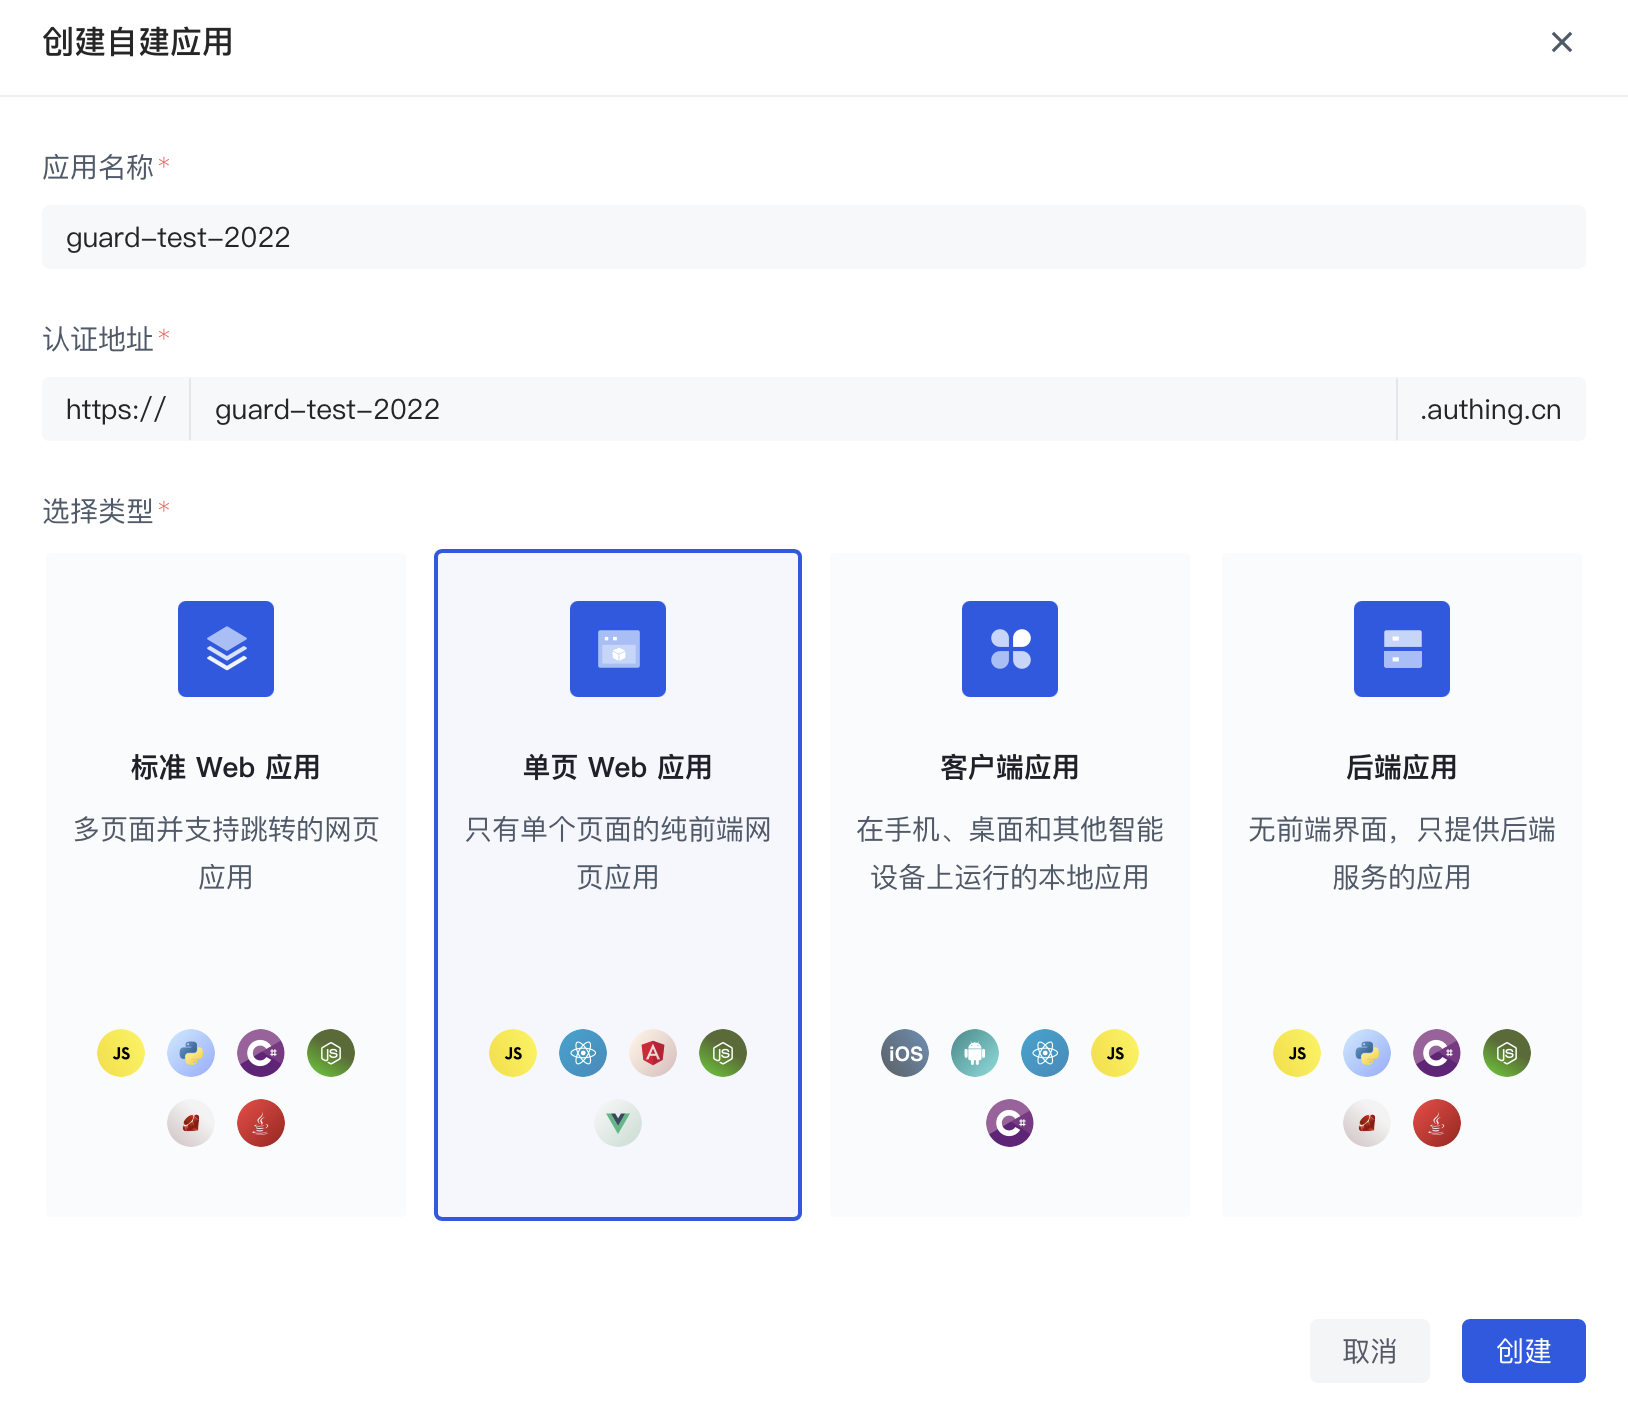Click the Java icon in 后端应用 card

coord(1437,1123)
